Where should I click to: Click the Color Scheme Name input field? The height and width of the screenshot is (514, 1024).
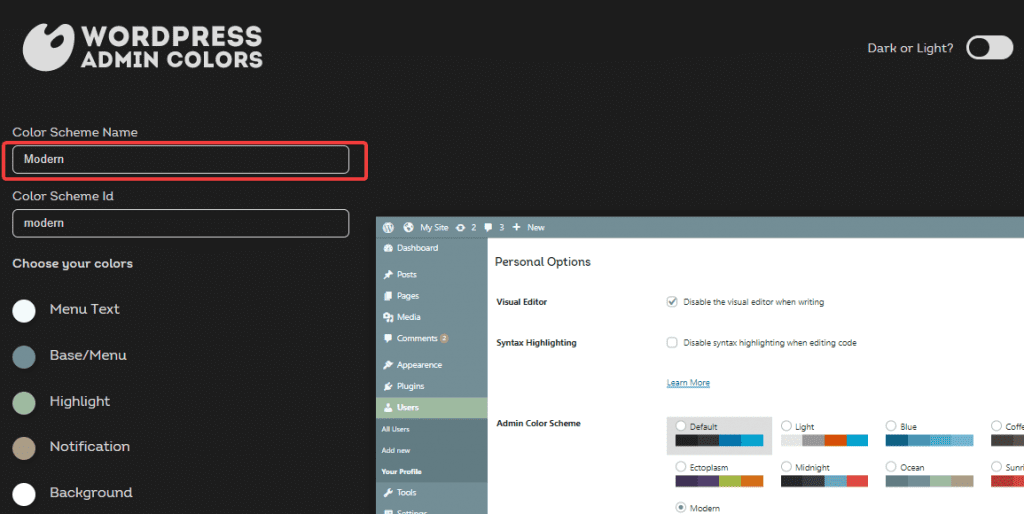coord(181,159)
